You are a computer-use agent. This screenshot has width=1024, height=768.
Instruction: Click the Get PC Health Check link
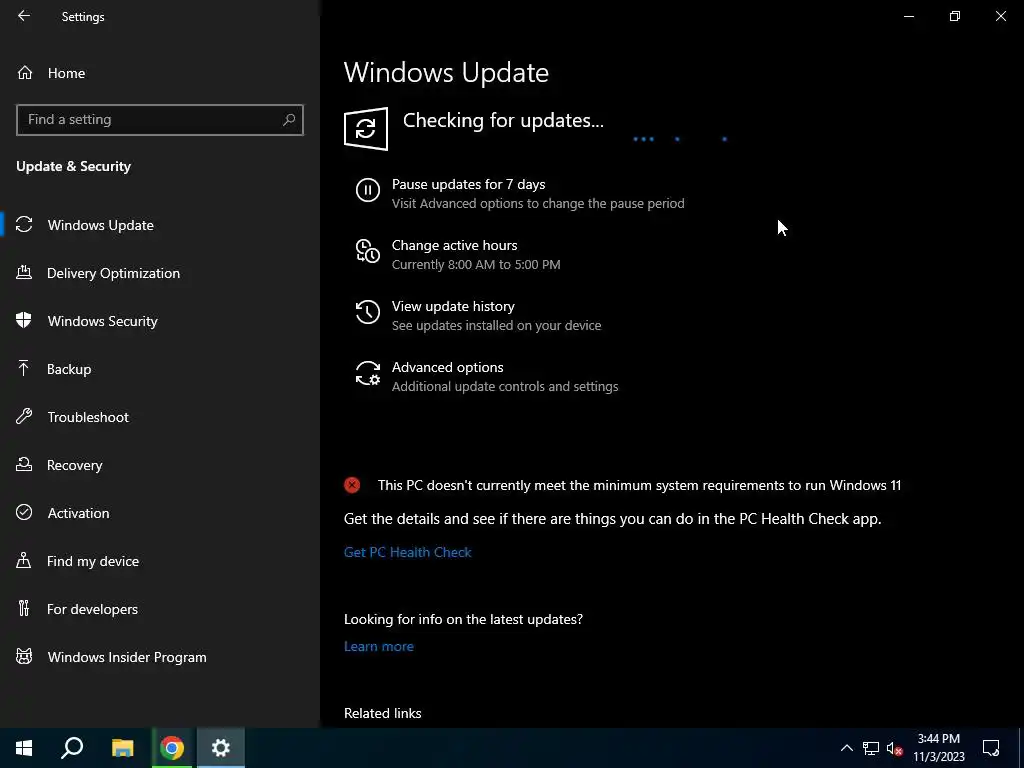tap(408, 552)
